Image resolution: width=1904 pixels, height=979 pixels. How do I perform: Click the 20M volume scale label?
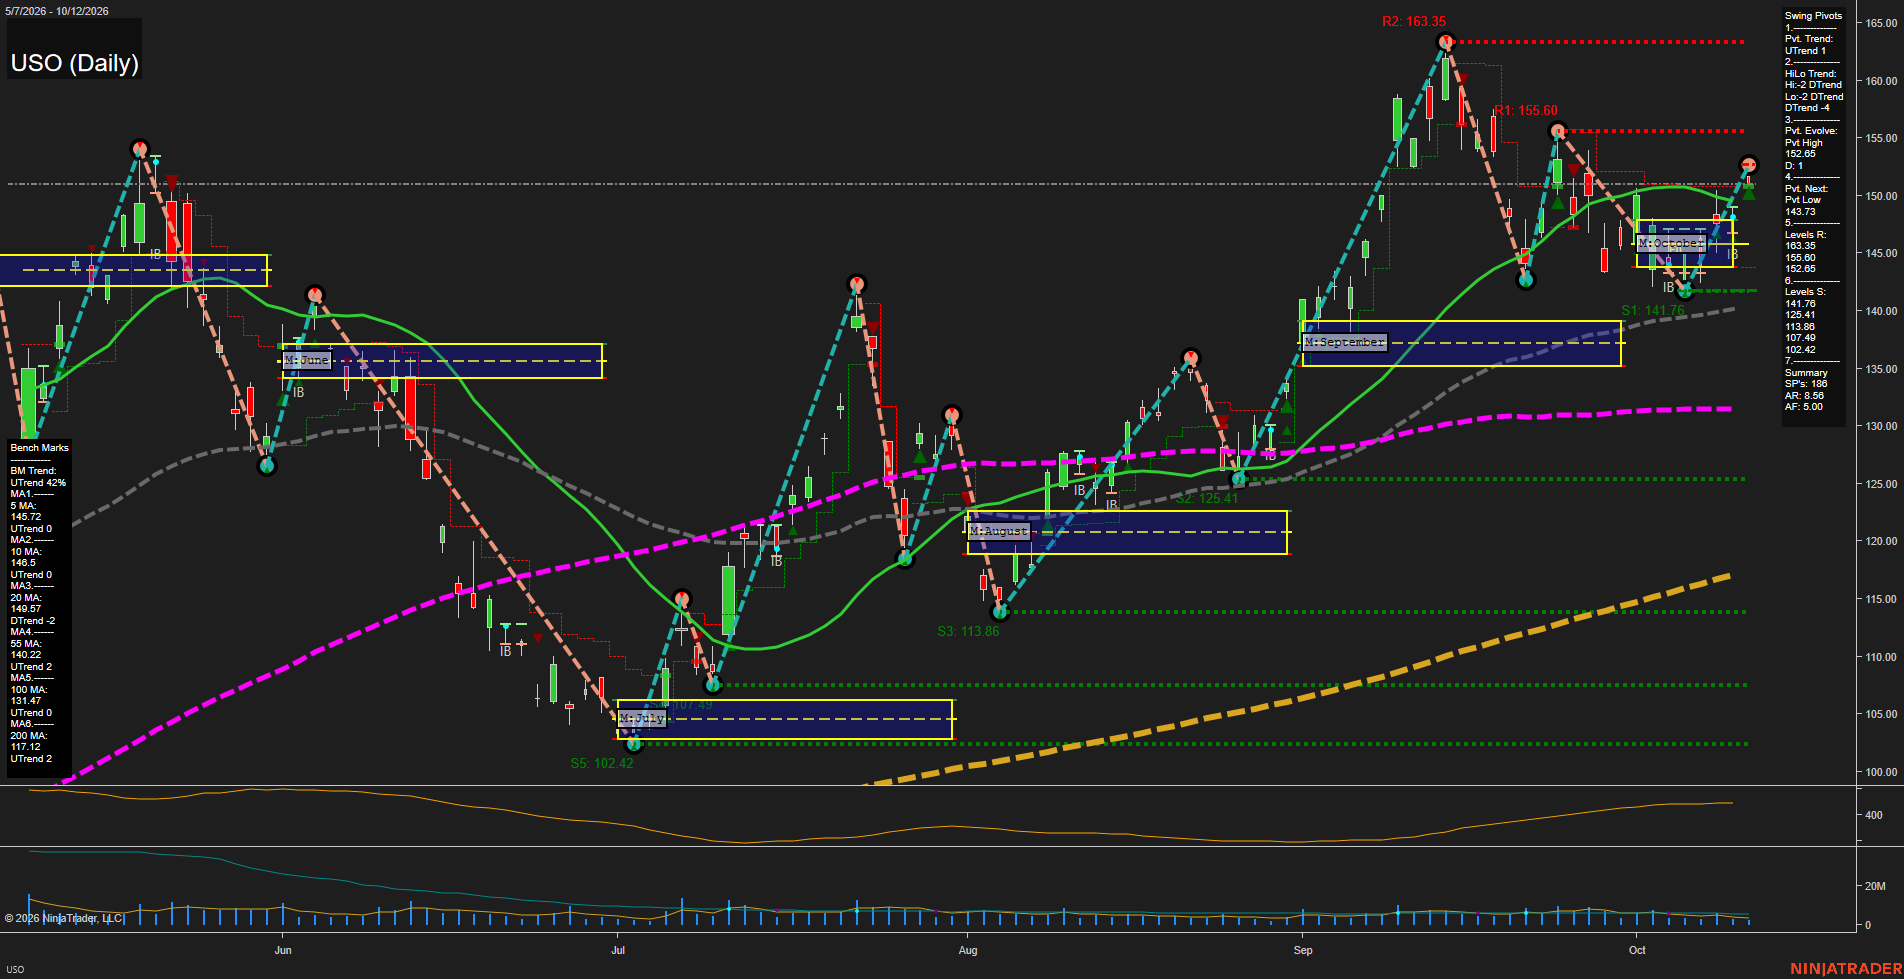point(1875,886)
